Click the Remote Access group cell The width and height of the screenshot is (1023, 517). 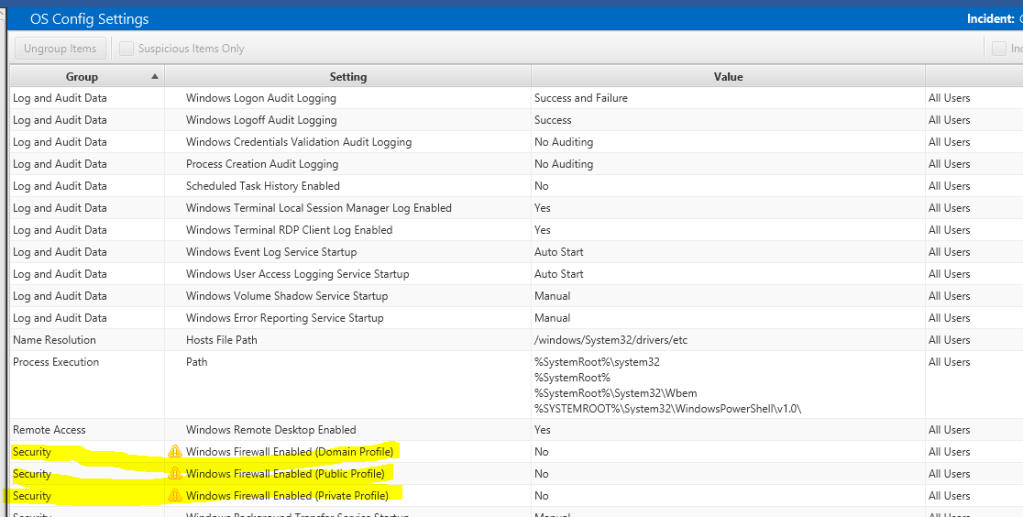coord(49,430)
